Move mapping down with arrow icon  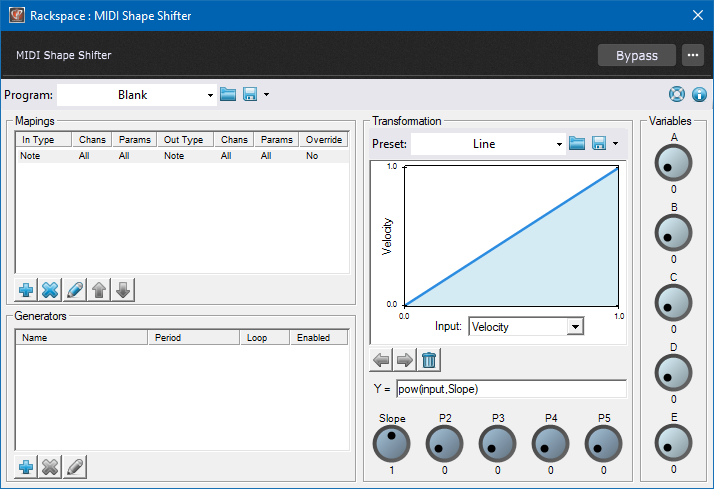tap(123, 290)
